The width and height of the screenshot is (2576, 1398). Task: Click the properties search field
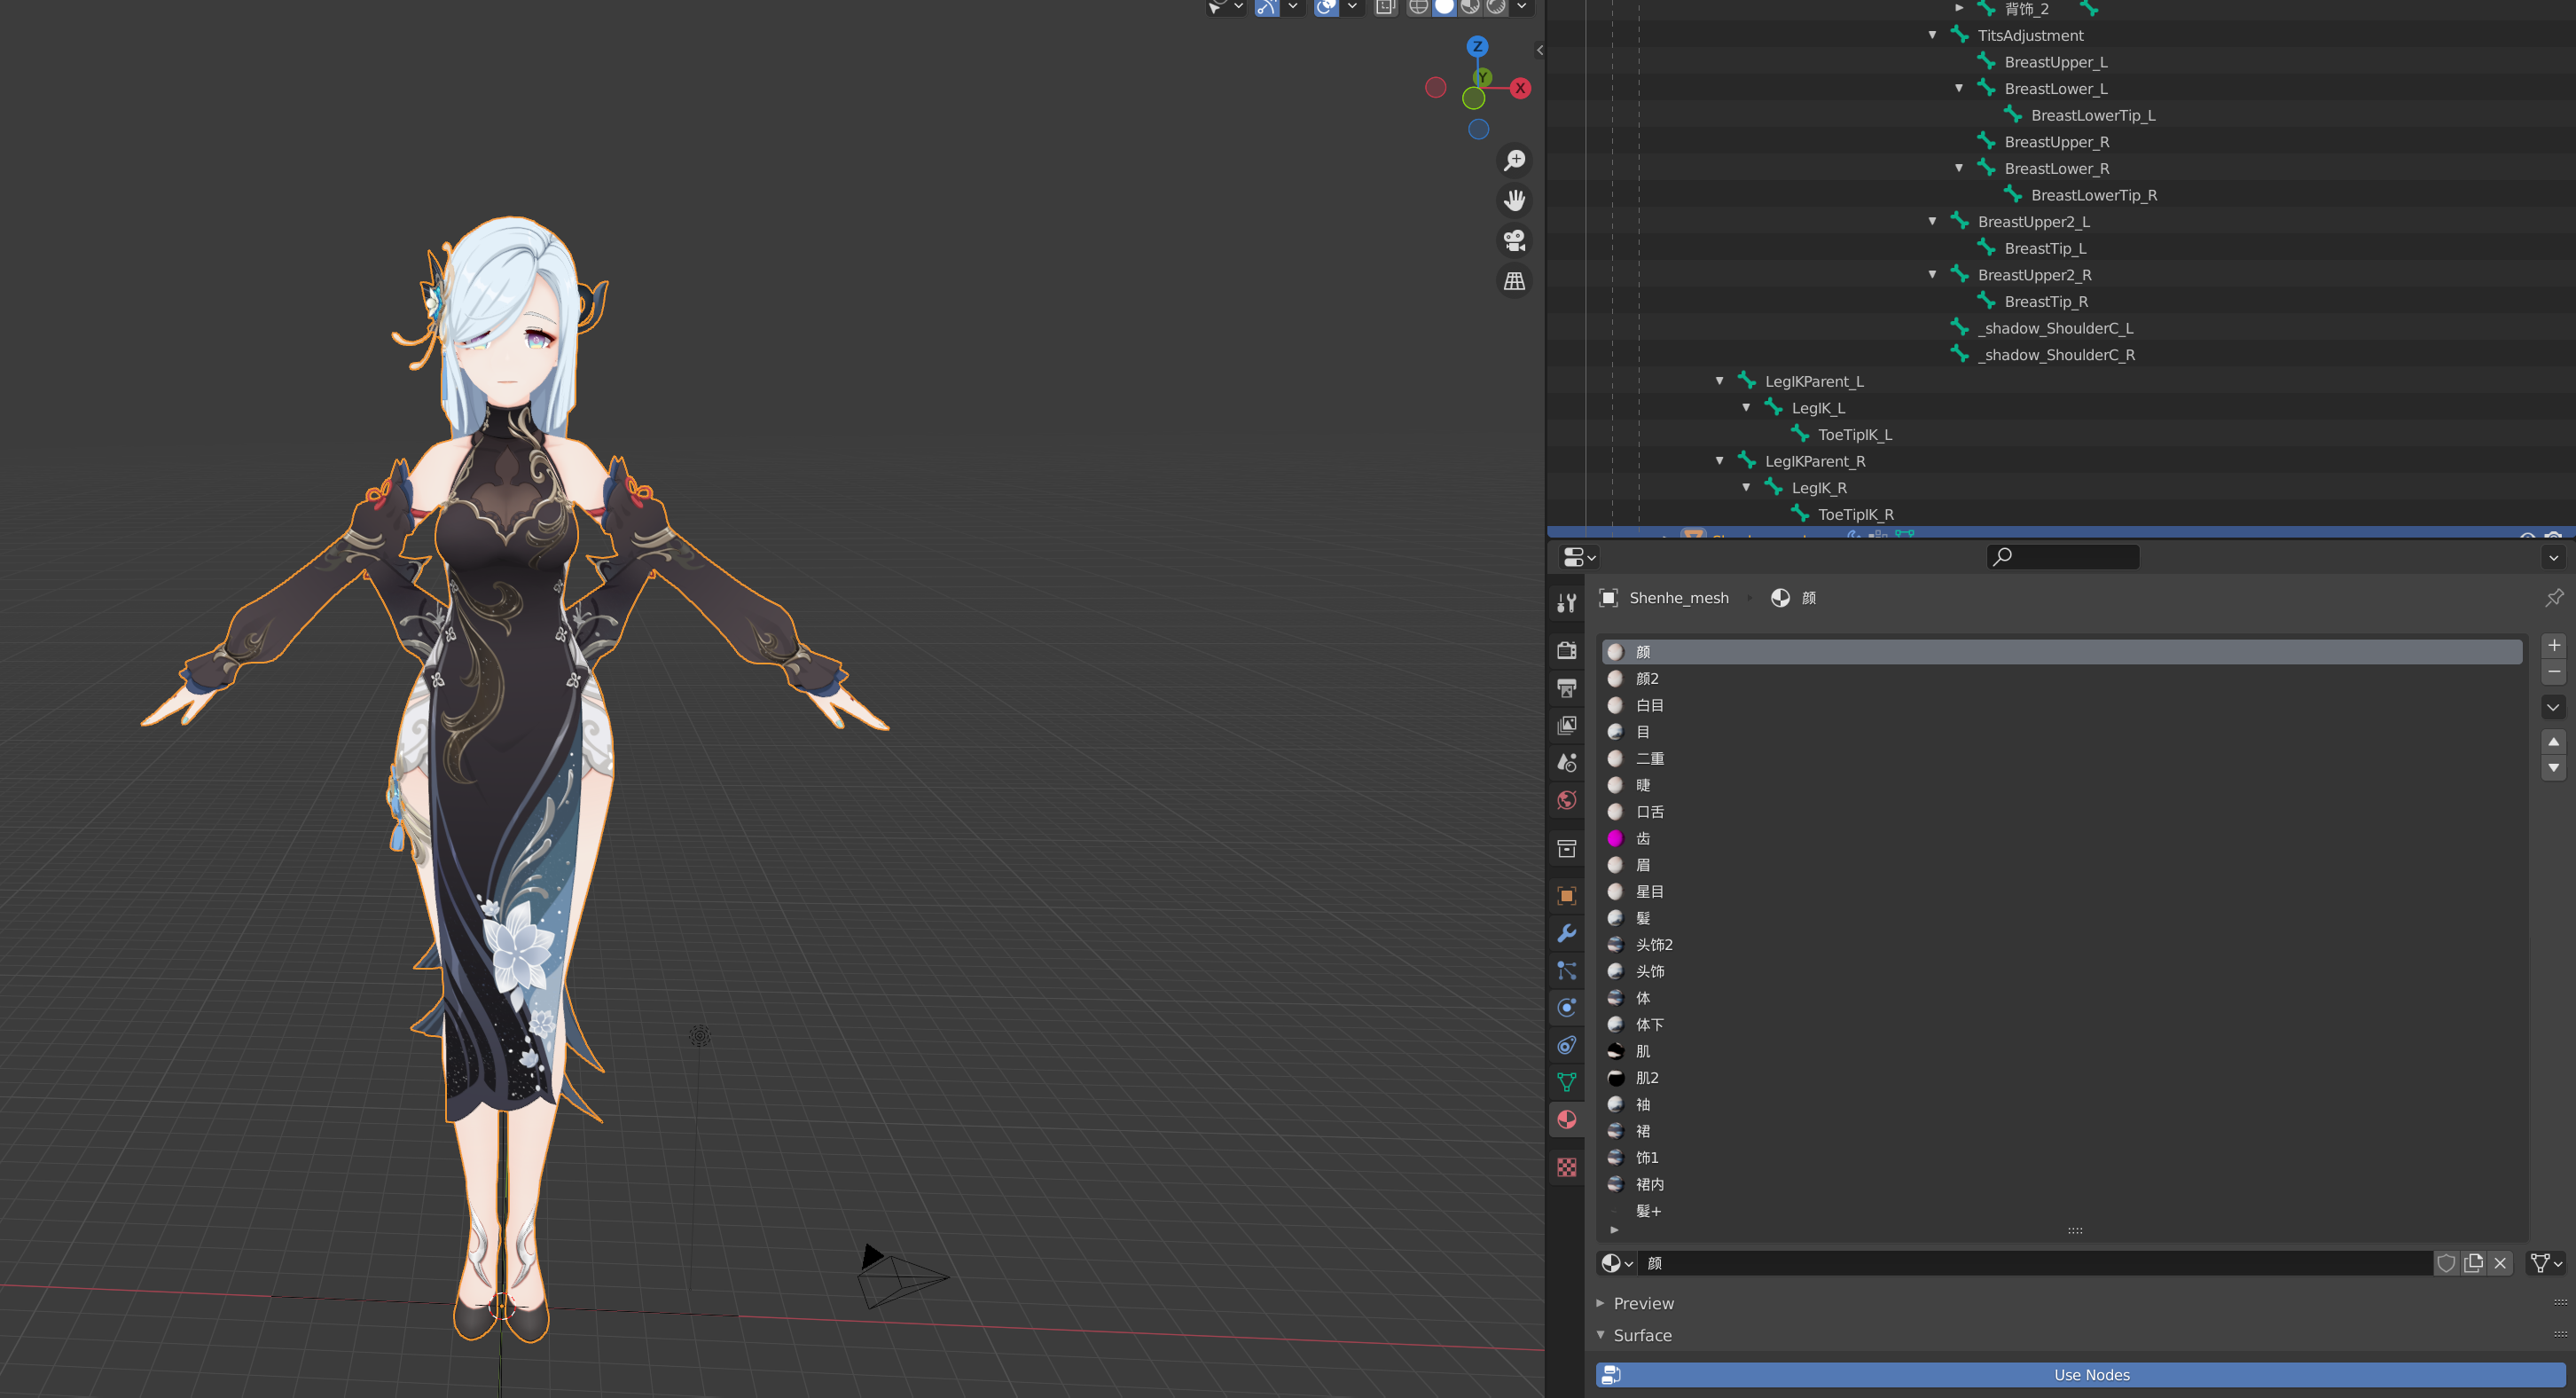(2063, 557)
